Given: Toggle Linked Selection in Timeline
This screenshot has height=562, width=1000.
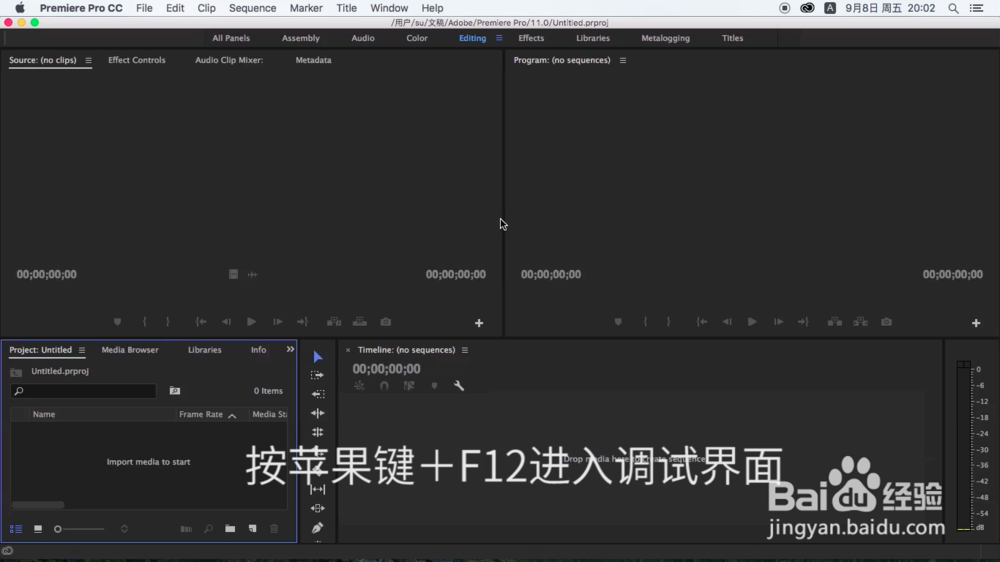Looking at the screenshot, I should (x=409, y=386).
